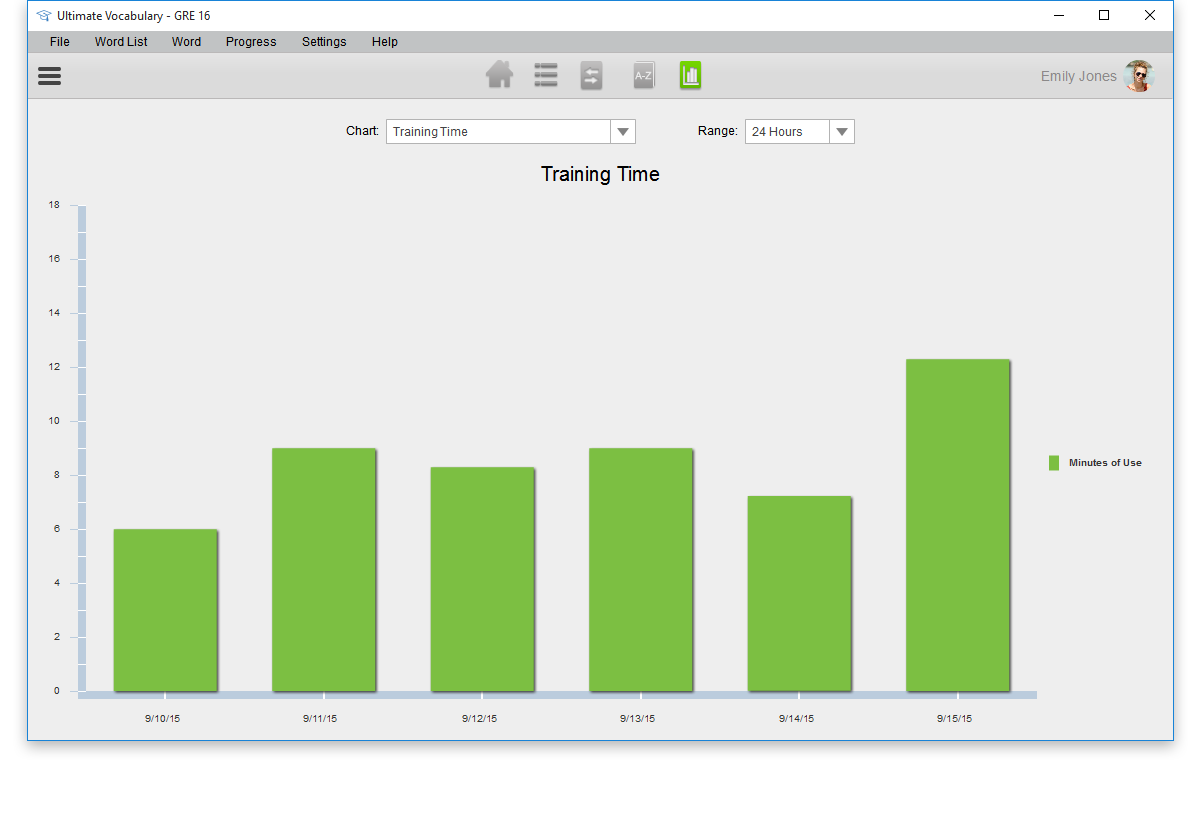
Task: Open the Progress menu
Action: coord(251,42)
